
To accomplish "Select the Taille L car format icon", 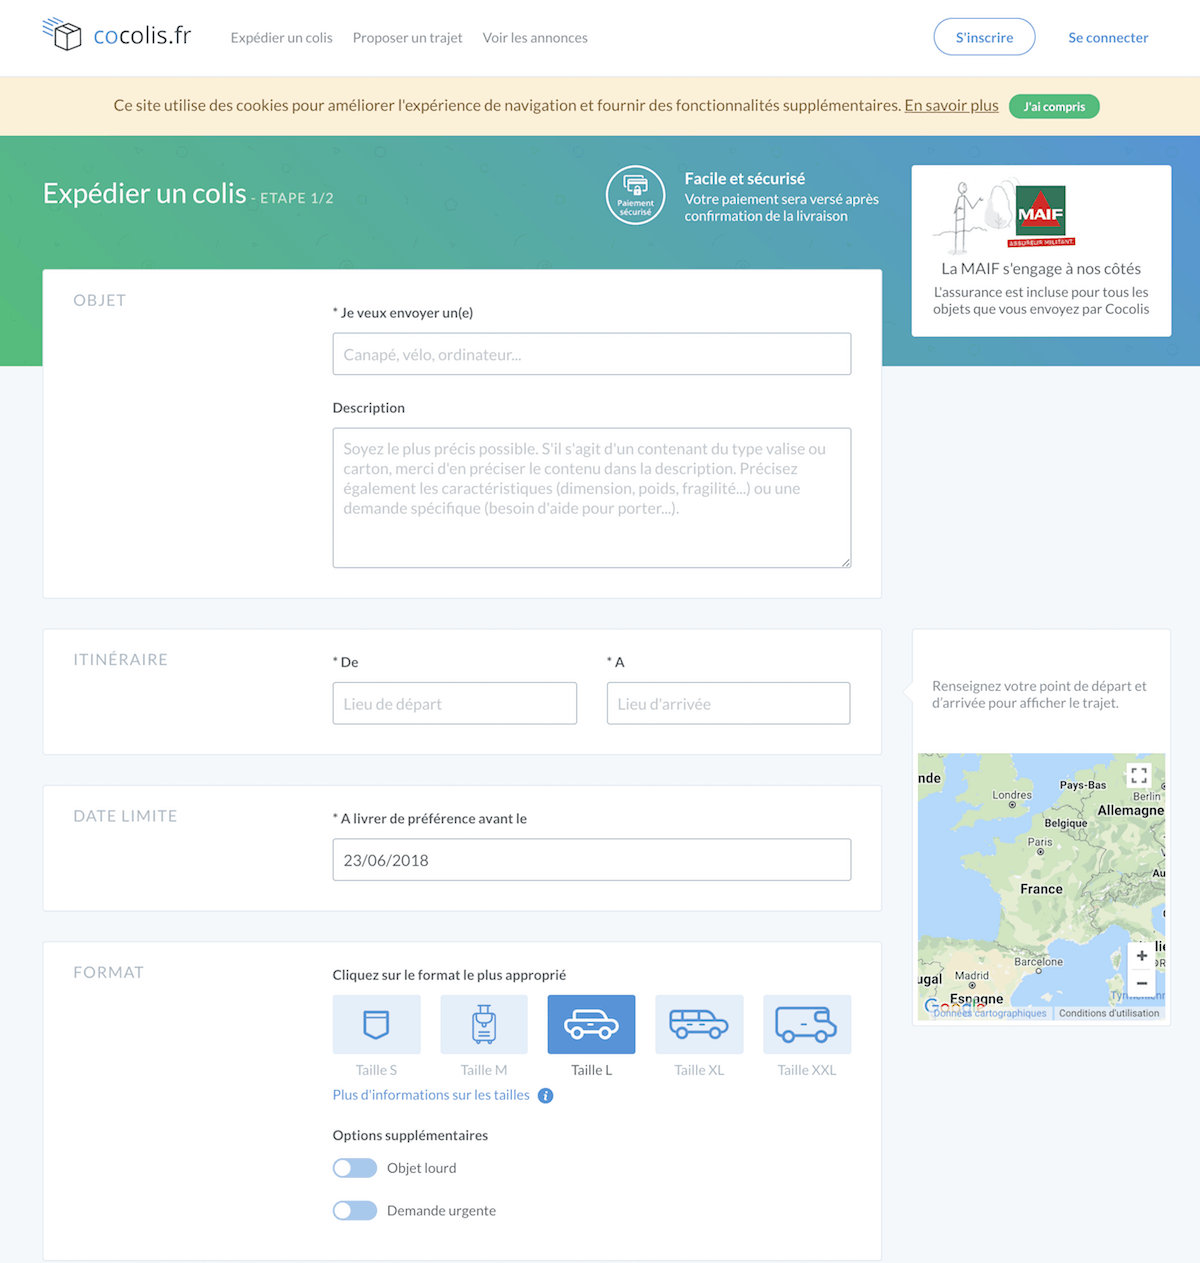I will tap(591, 1024).
